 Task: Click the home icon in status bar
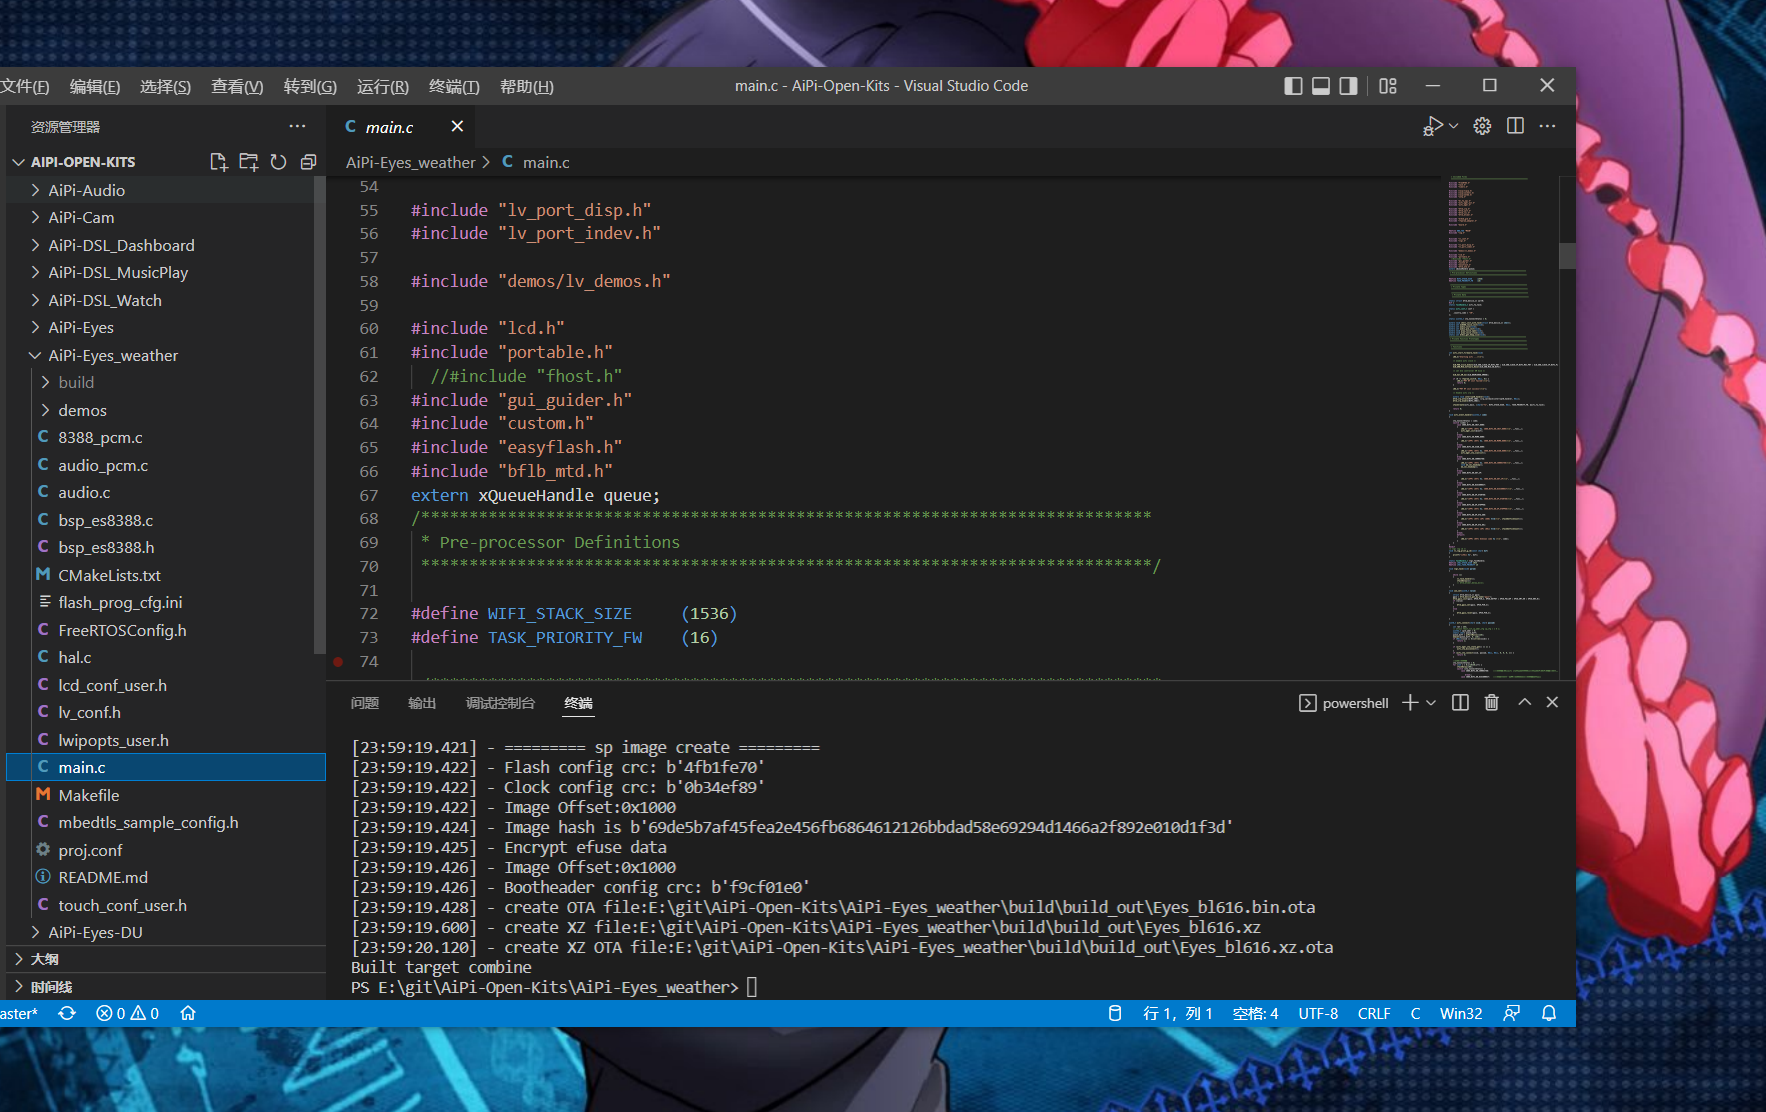187,1013
